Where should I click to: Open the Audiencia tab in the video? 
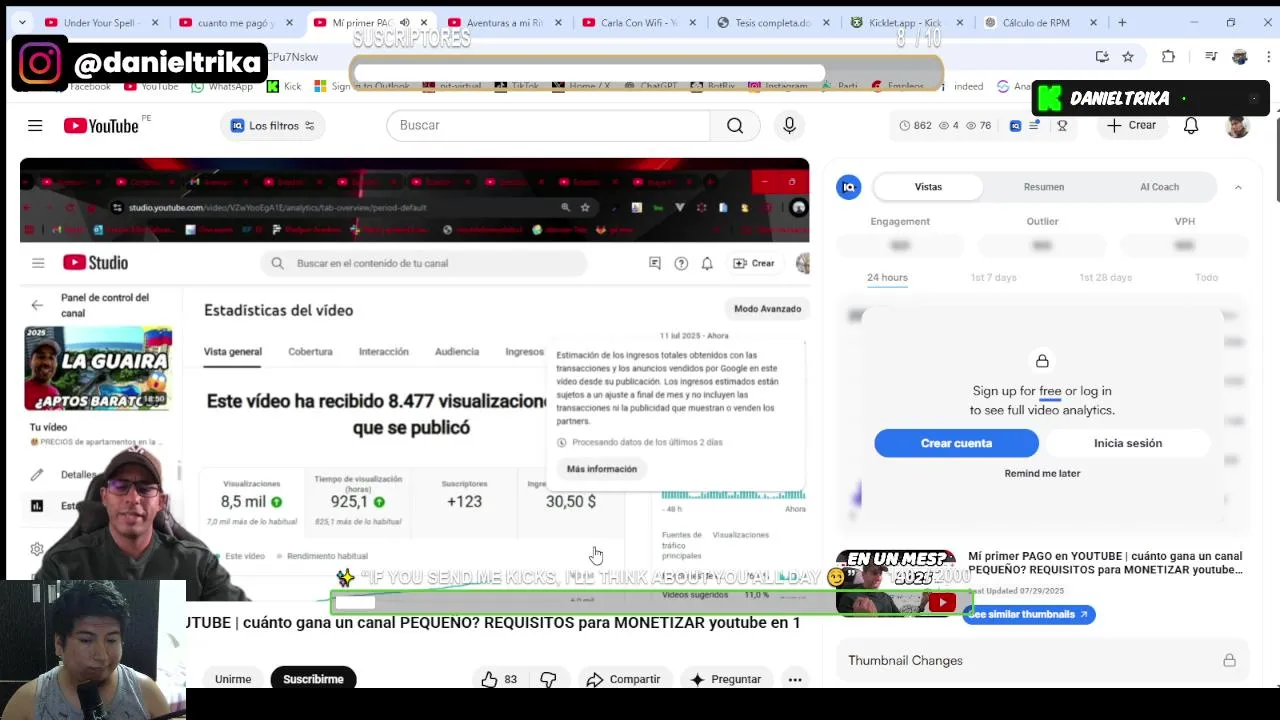tap(457, 352)
